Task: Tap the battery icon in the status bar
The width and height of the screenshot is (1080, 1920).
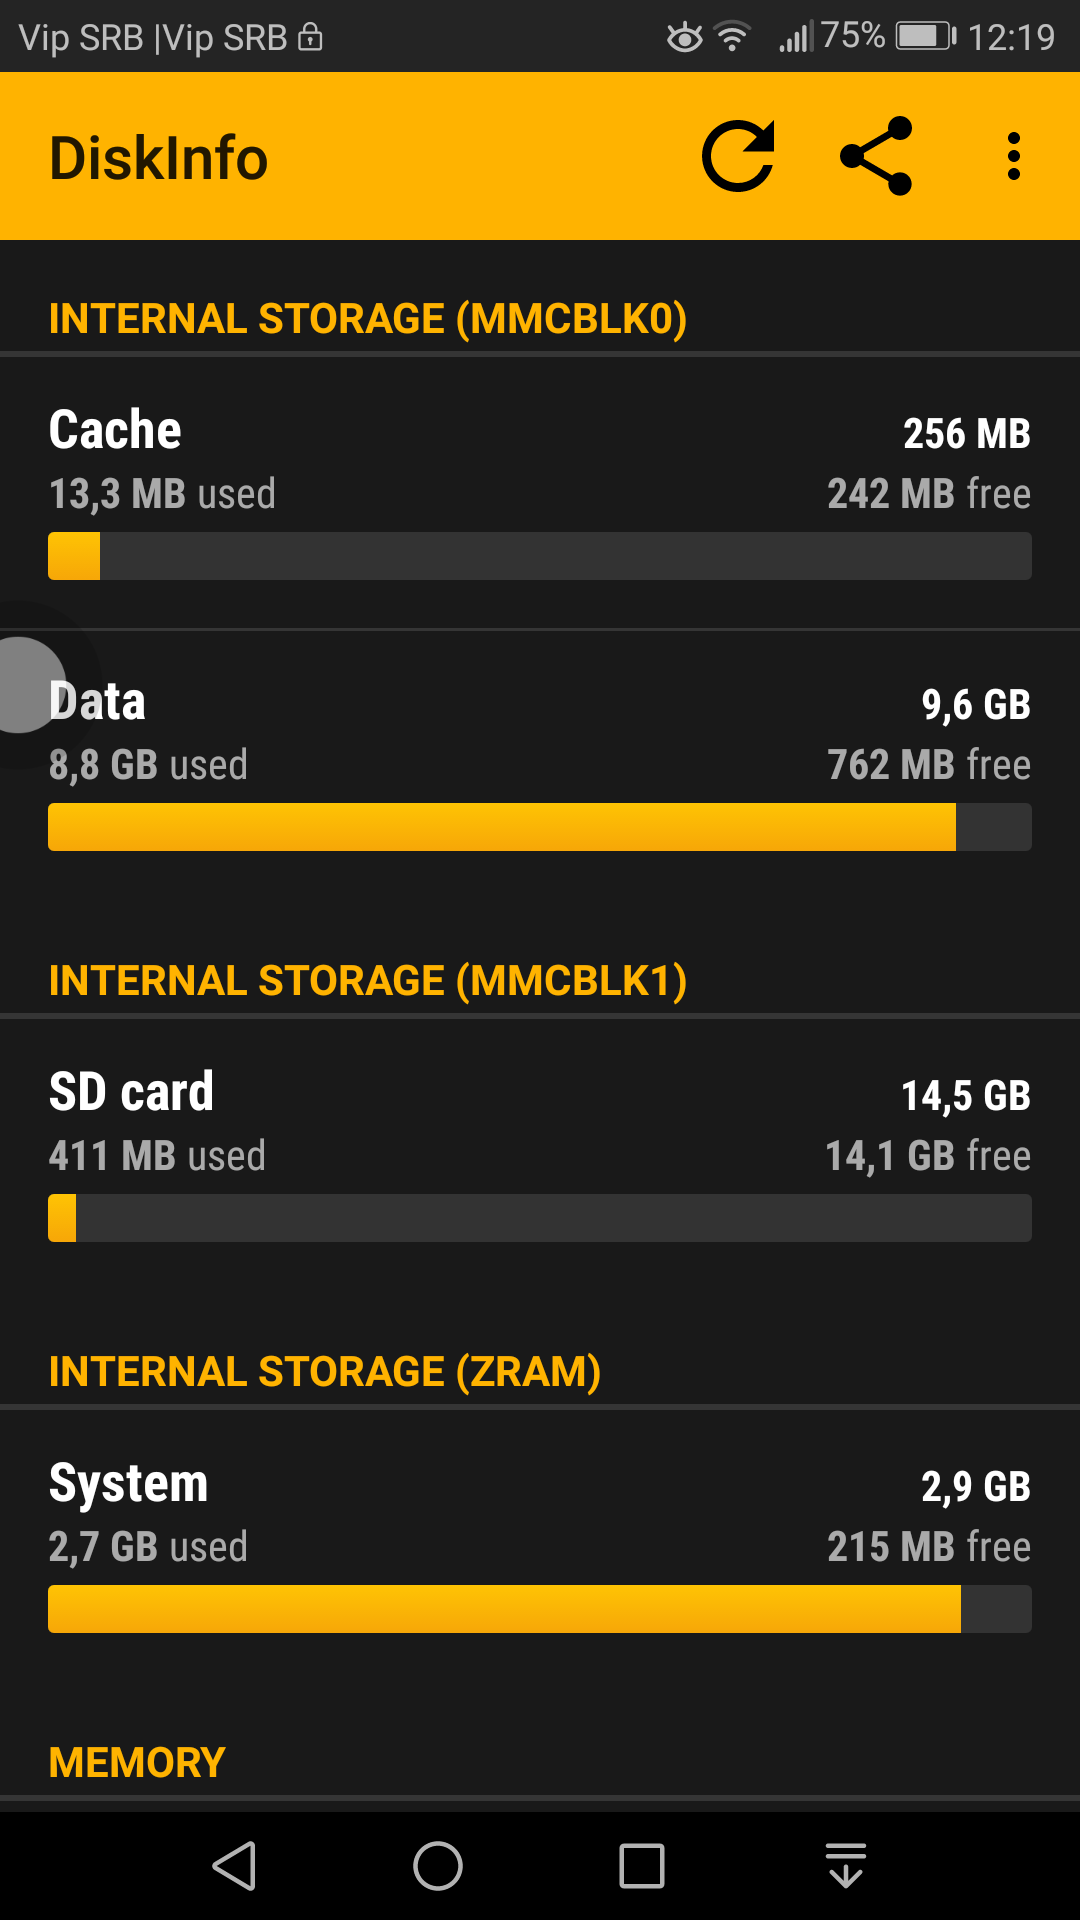Action: 925,37
